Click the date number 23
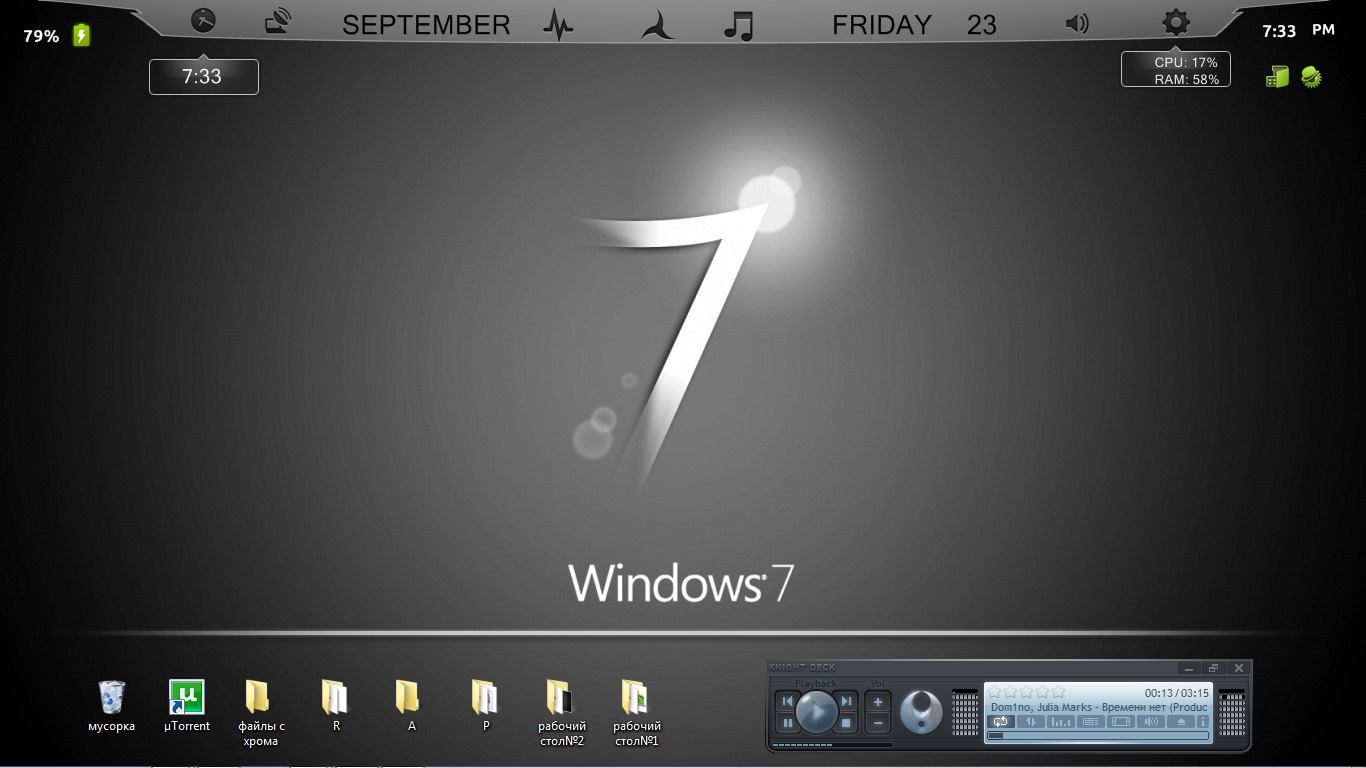The width and height of the screenshot is (1366, 768). 982,25
